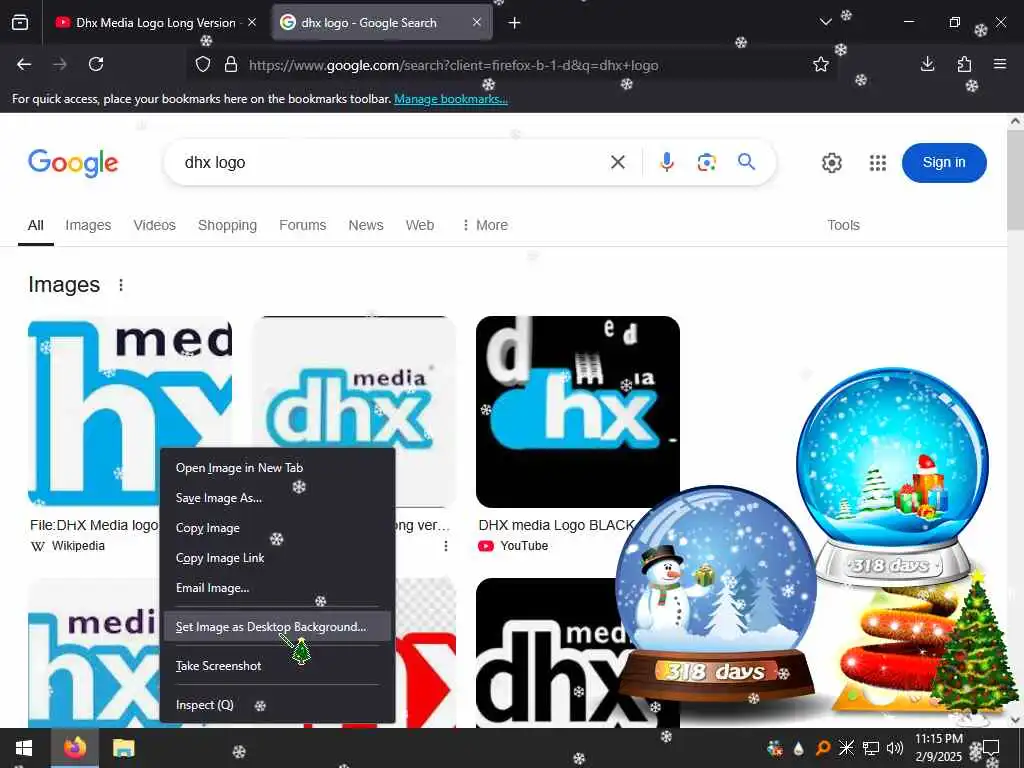This screenshot has width=1024, height=768.
Task: Open the Firefox downloads panel
Action: tap(927, 64)
